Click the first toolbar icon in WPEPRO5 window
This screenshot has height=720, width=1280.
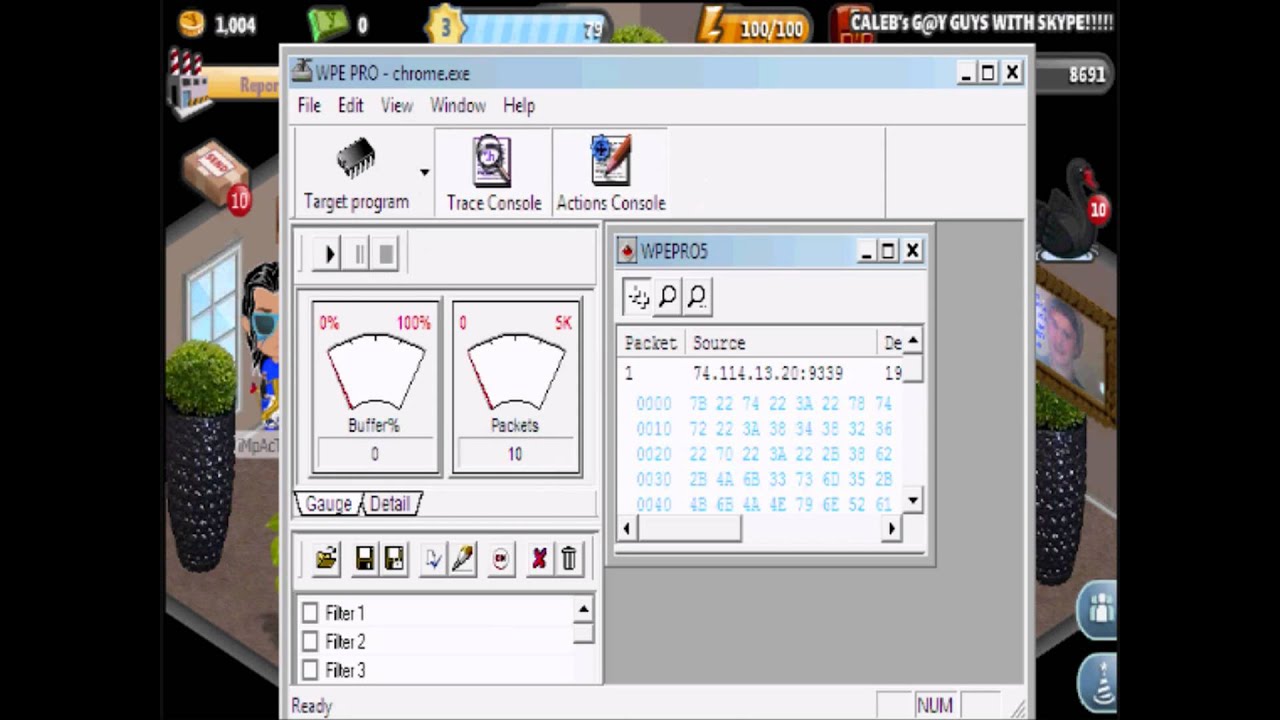coord(637,296)
